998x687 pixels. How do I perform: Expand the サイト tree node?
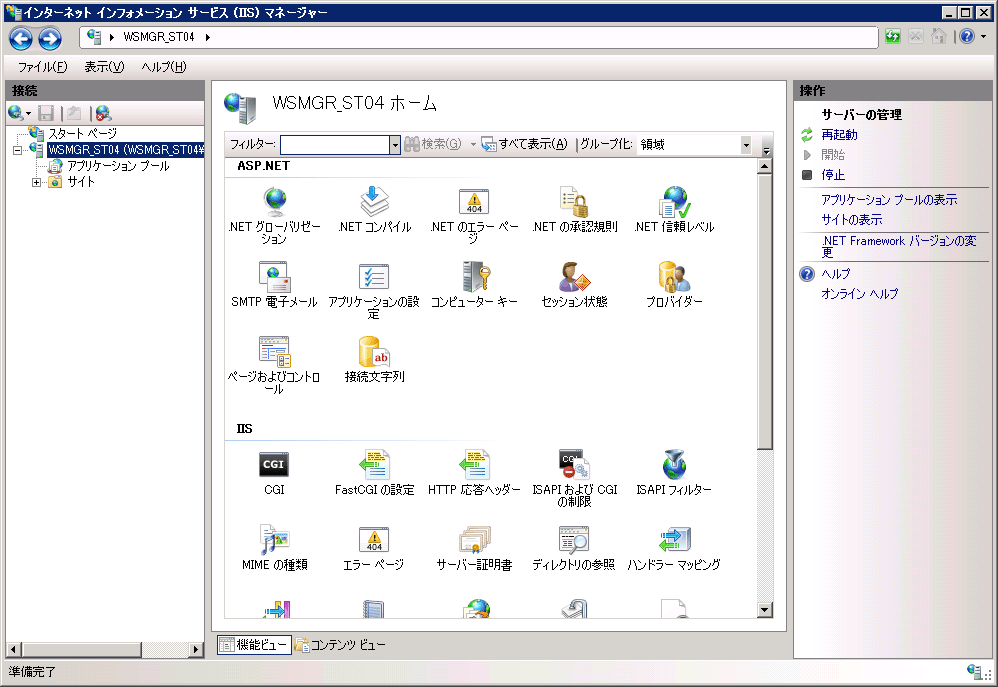pyautogui.click(x=37, y=182)
